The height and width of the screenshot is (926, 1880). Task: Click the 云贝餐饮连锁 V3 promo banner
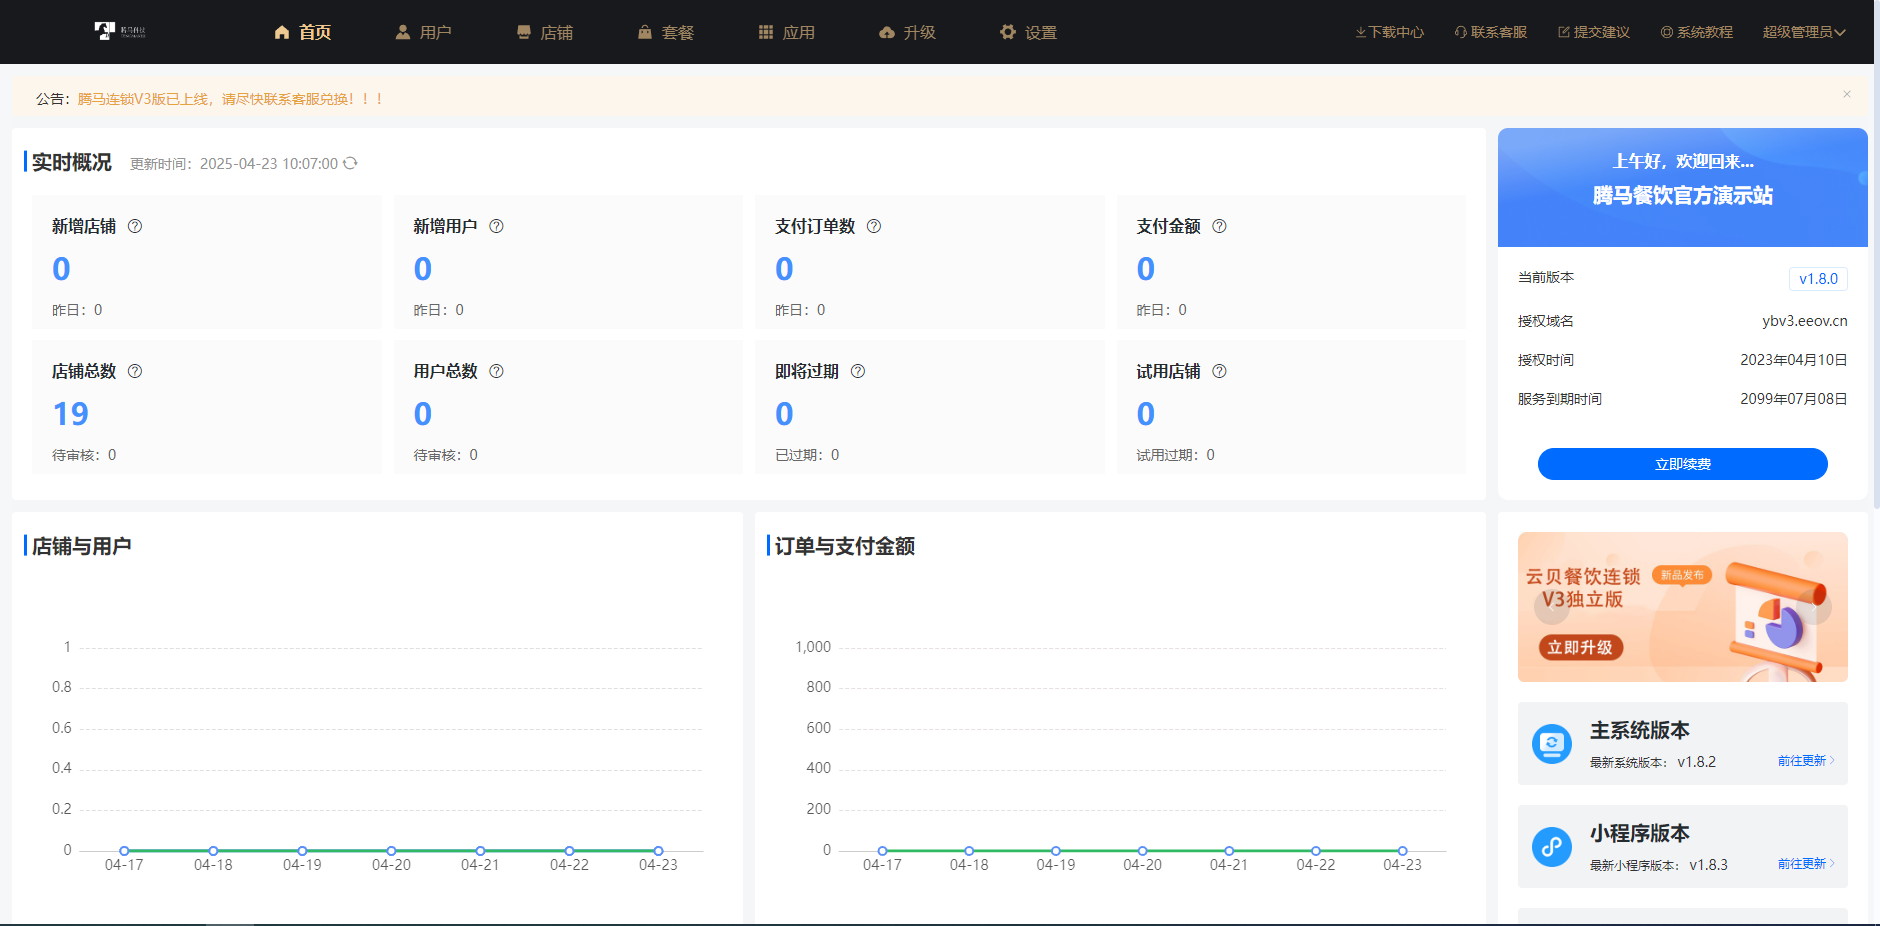[1682, 607]
